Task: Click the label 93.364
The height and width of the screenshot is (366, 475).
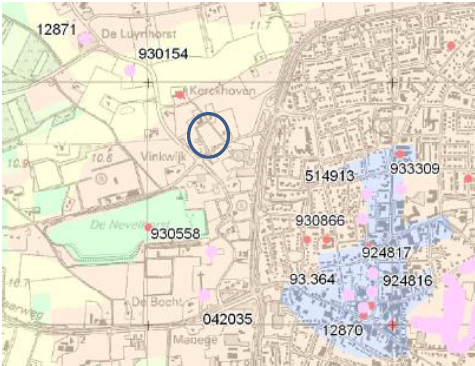Action: tap(312, 279)
